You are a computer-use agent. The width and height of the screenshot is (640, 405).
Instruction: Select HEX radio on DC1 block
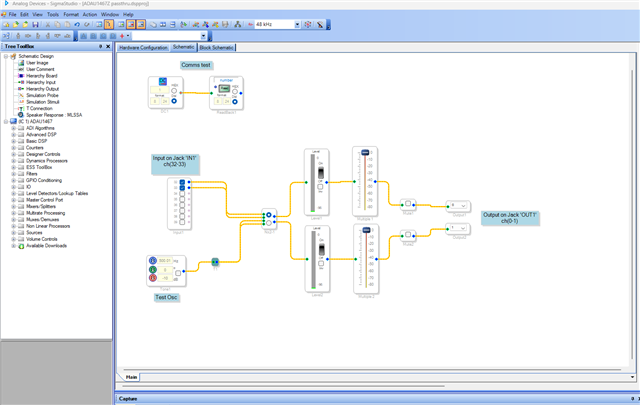[174, 91]
